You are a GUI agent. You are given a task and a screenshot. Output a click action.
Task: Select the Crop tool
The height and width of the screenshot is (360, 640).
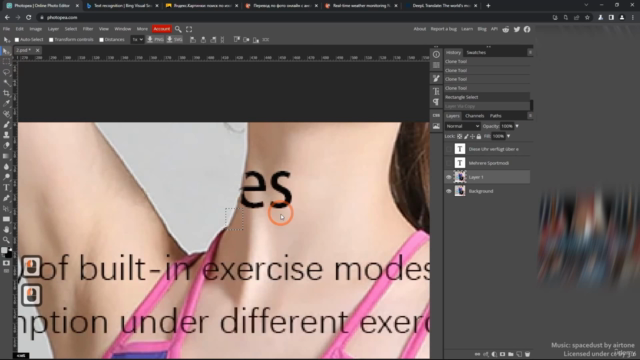pos(6,93)
